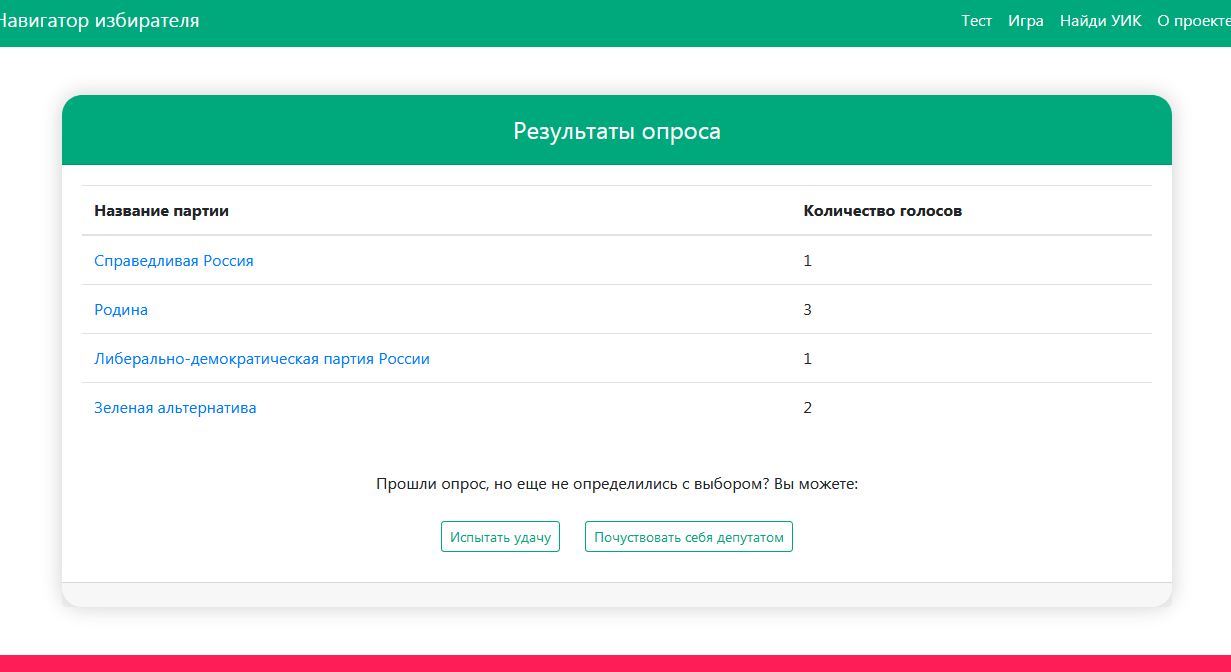Open Либерально-демократическая партия России link
1231x672 pixels.
pyautogui.click(x=262, y=359)
